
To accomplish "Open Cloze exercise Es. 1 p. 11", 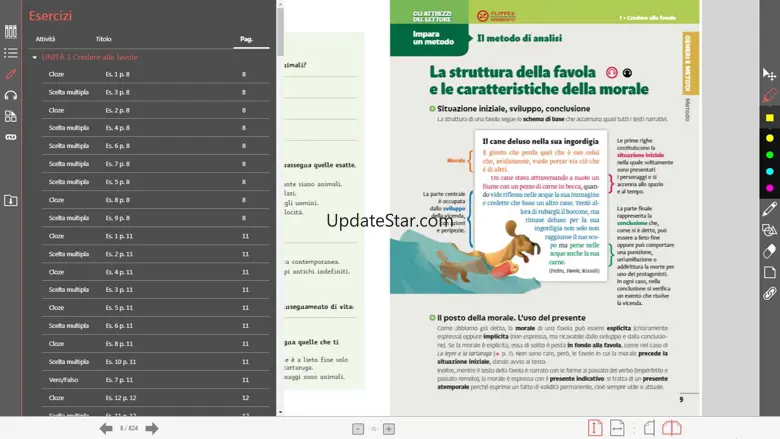I will 156,236.
